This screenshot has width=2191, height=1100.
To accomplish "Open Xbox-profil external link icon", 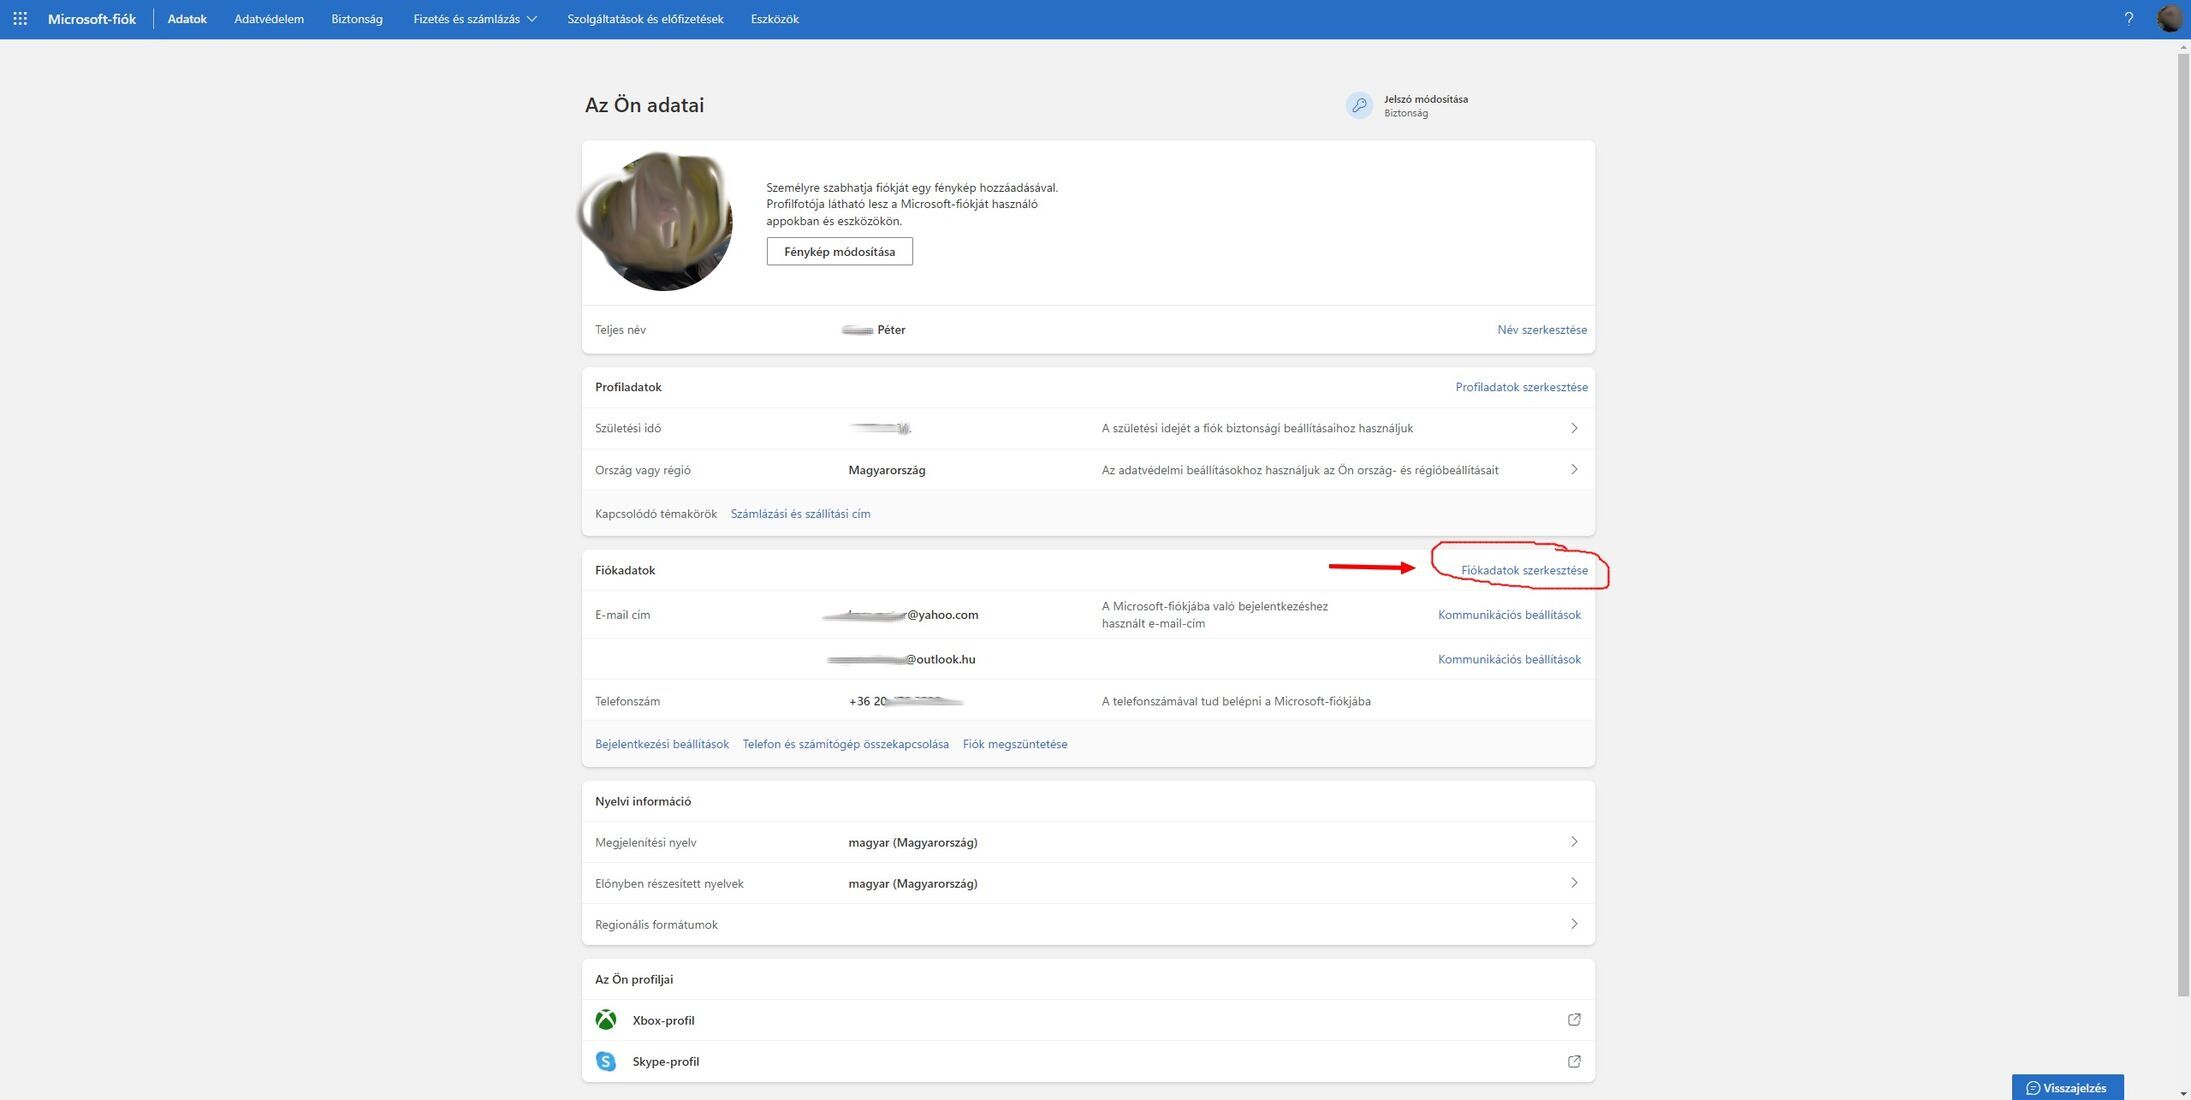I will click(1574, 1020).
